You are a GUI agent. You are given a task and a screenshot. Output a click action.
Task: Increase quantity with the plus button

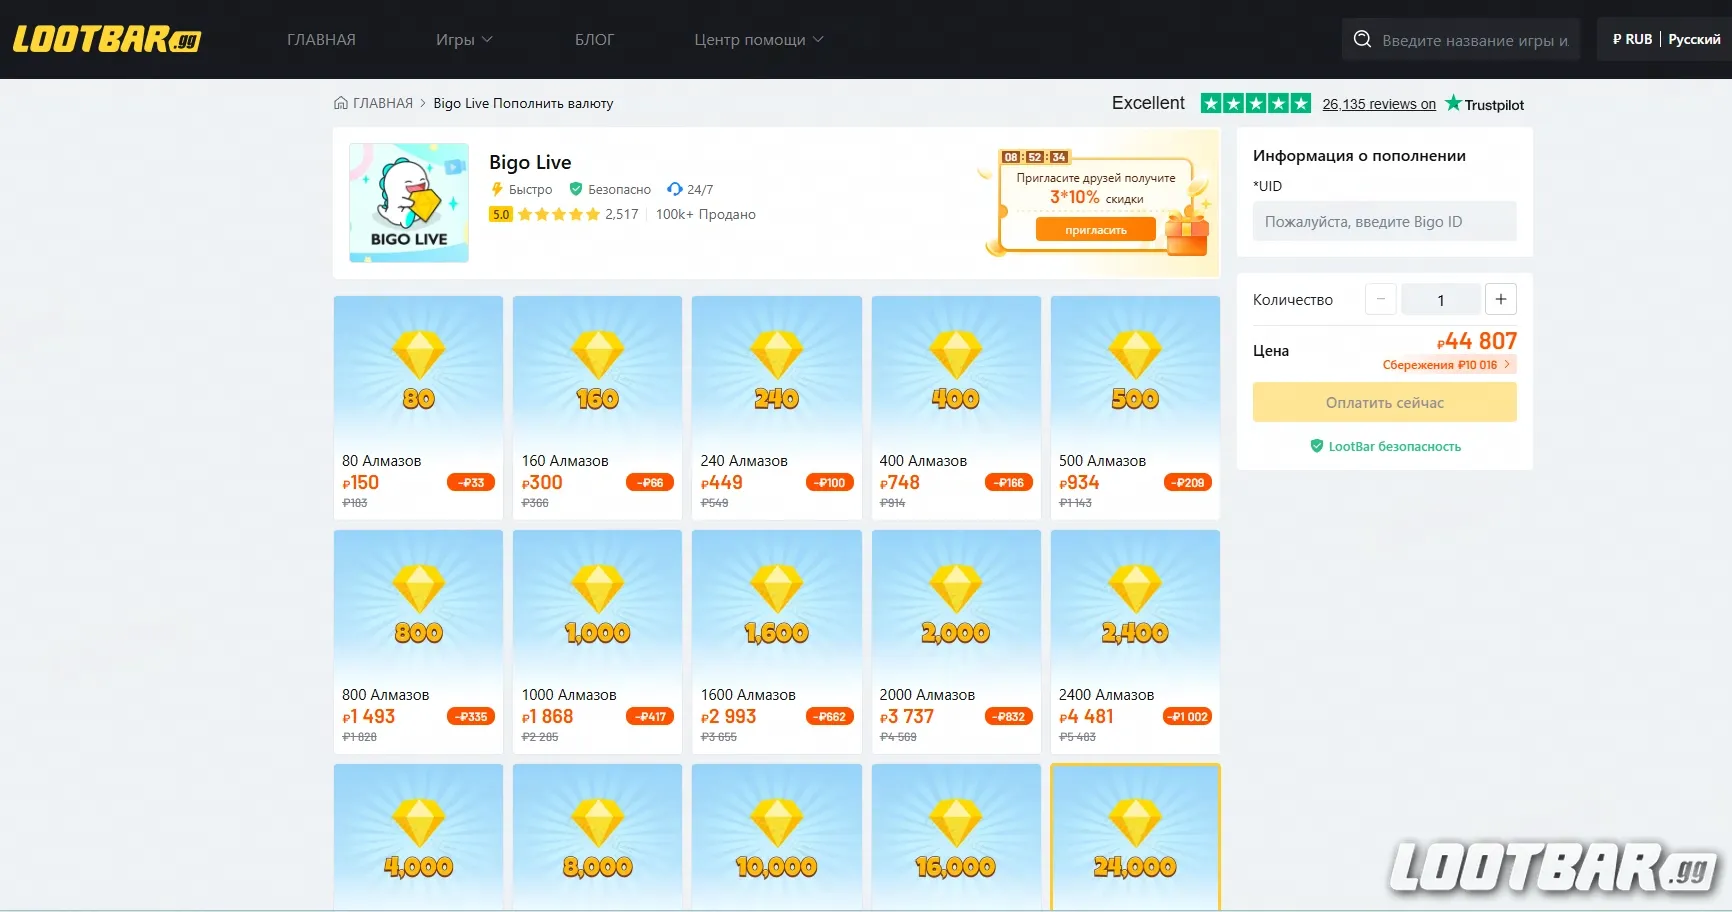1500,299
